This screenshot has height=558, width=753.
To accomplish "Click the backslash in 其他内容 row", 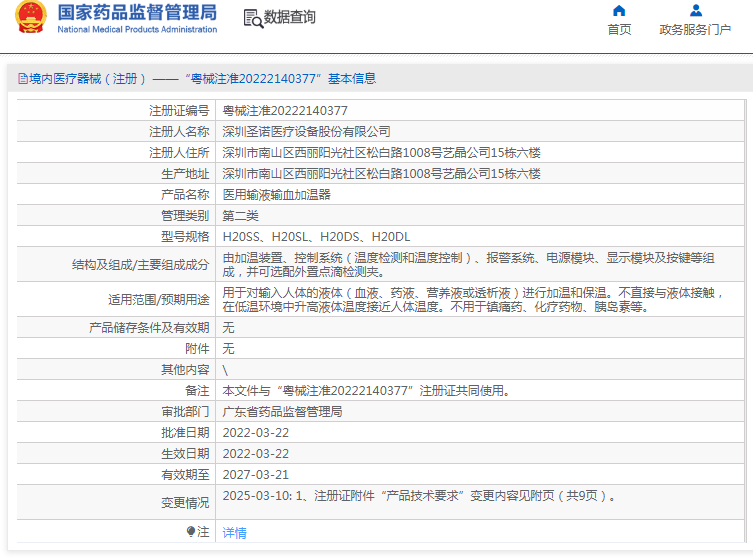I will tap(225, 370).
